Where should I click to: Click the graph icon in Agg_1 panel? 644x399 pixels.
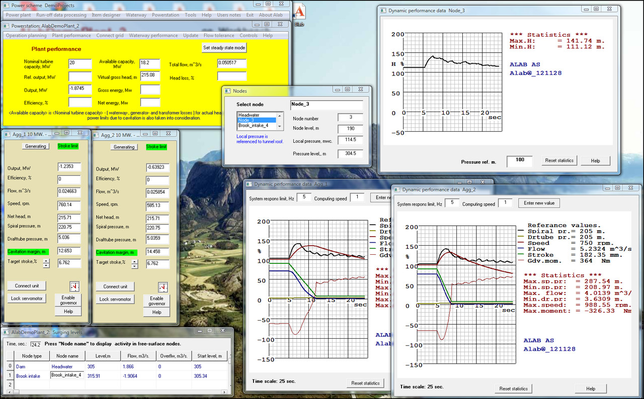coord(74,286)
